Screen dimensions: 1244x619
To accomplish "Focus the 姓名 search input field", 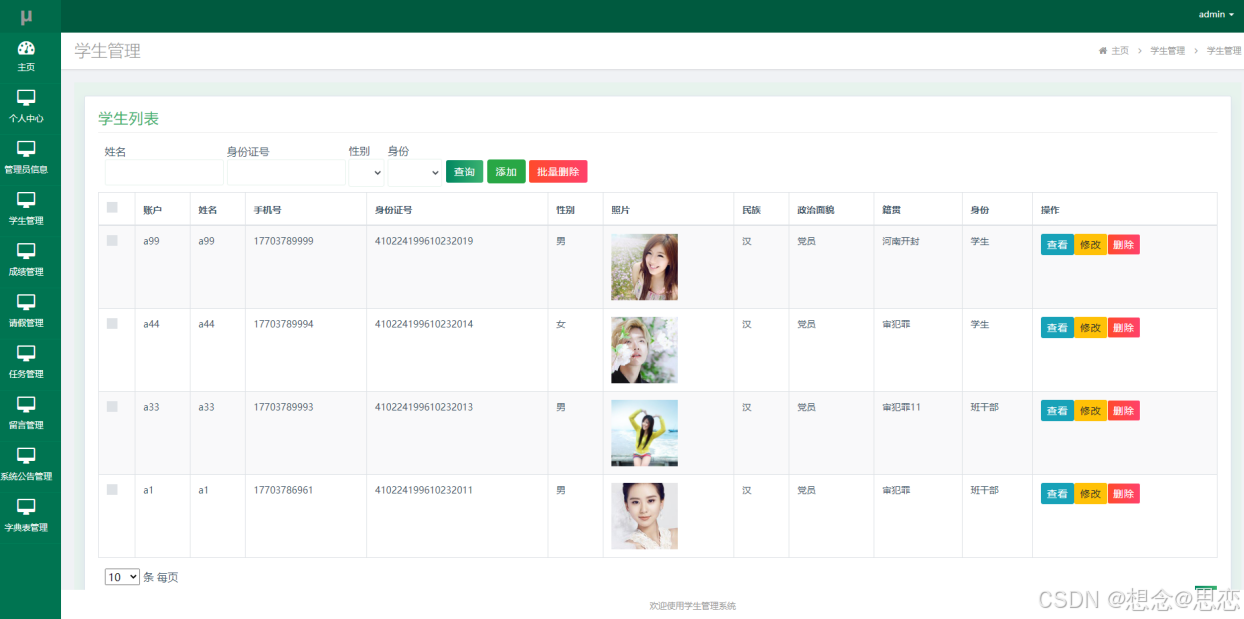I will 164,172.
